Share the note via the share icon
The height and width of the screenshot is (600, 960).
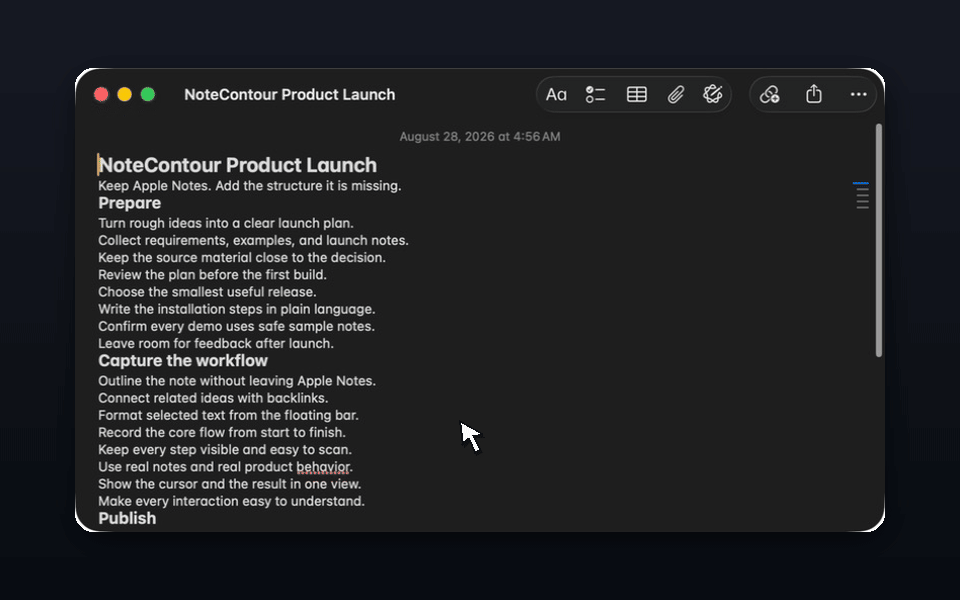[814, 94]
